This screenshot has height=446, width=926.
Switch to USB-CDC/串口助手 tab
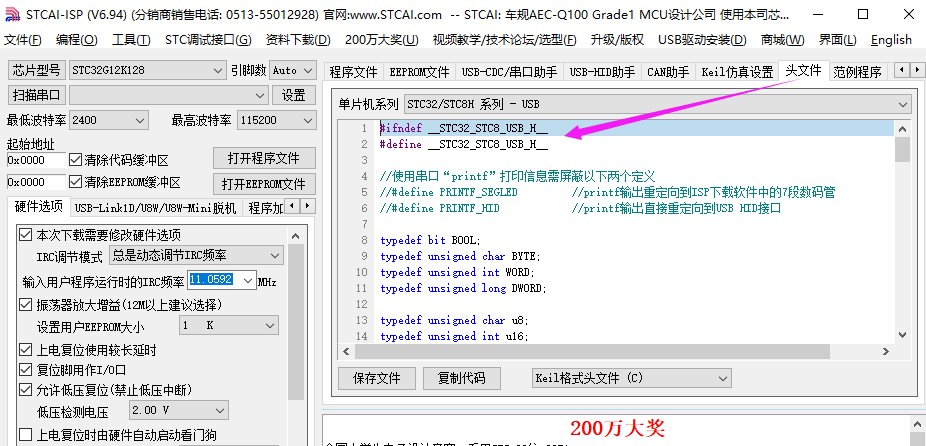[x=509, y=72]
